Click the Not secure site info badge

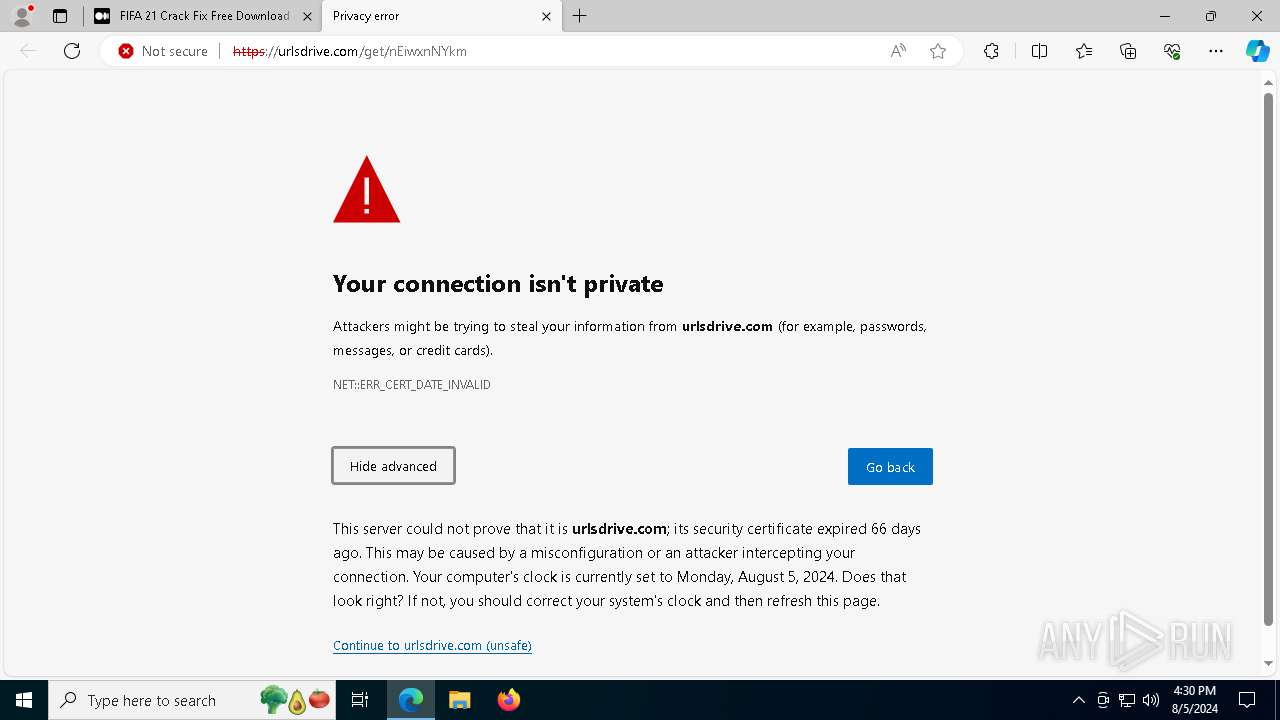pos(163,51)
